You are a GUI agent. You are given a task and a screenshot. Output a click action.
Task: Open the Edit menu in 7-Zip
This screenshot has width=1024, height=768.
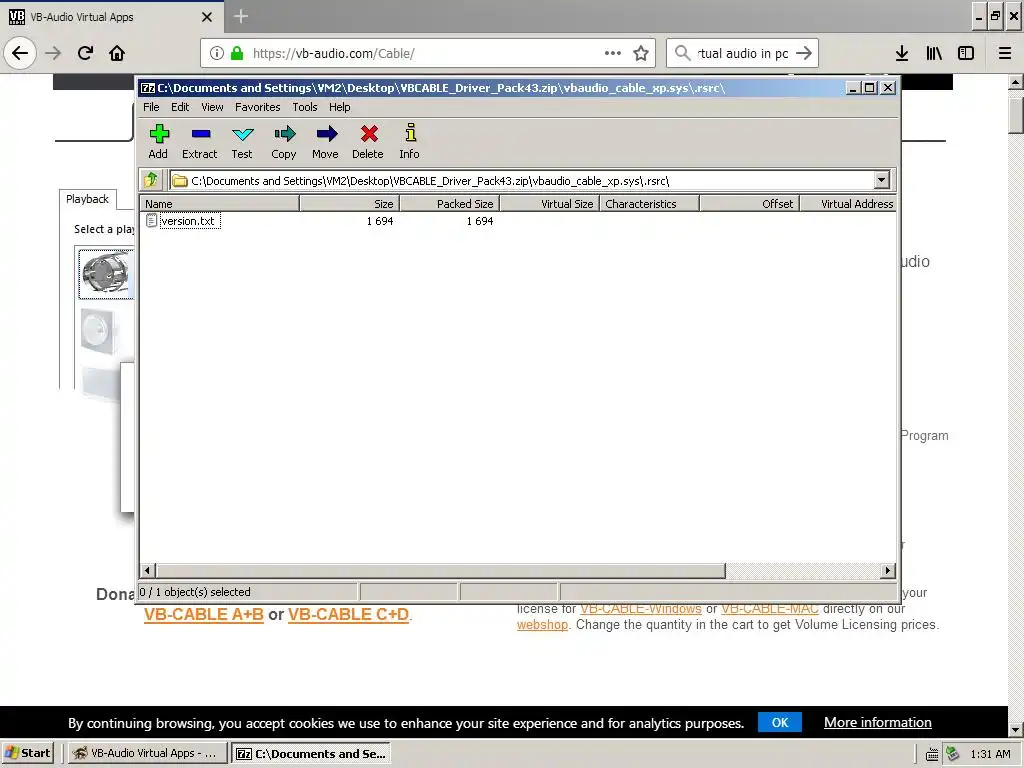point(180,107)
